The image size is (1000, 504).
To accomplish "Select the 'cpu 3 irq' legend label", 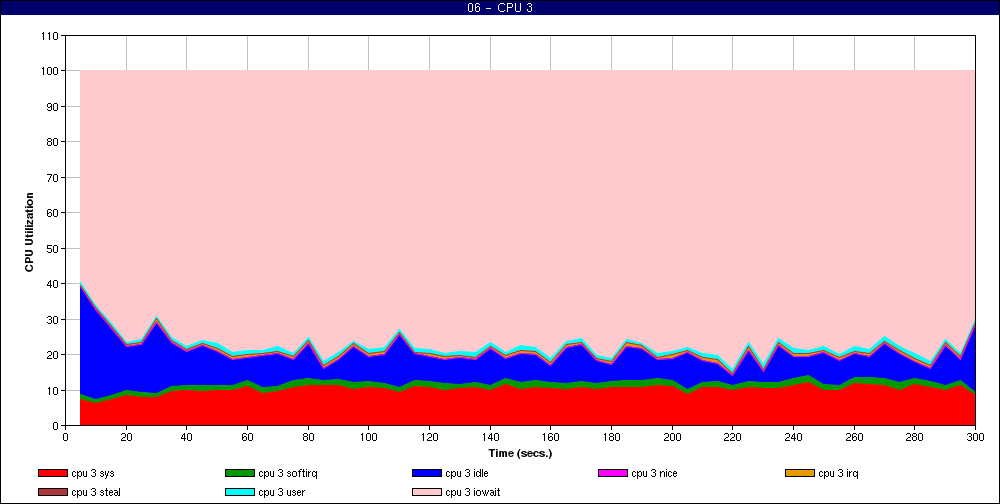I will tap(839, 473).
